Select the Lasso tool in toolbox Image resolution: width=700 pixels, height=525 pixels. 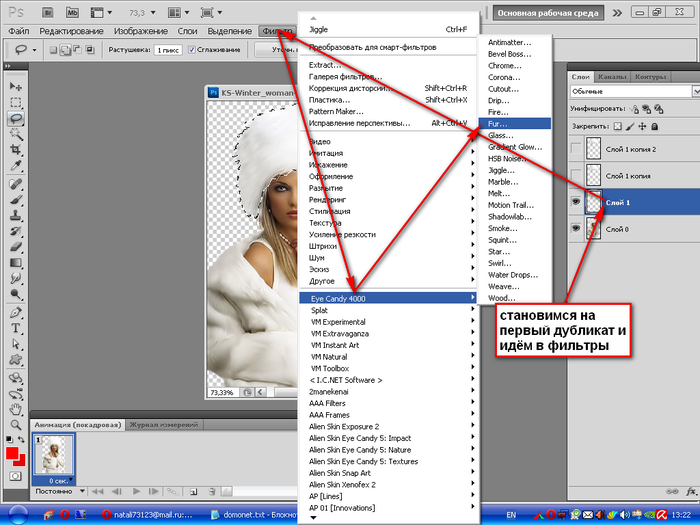(x=16, y=118)
